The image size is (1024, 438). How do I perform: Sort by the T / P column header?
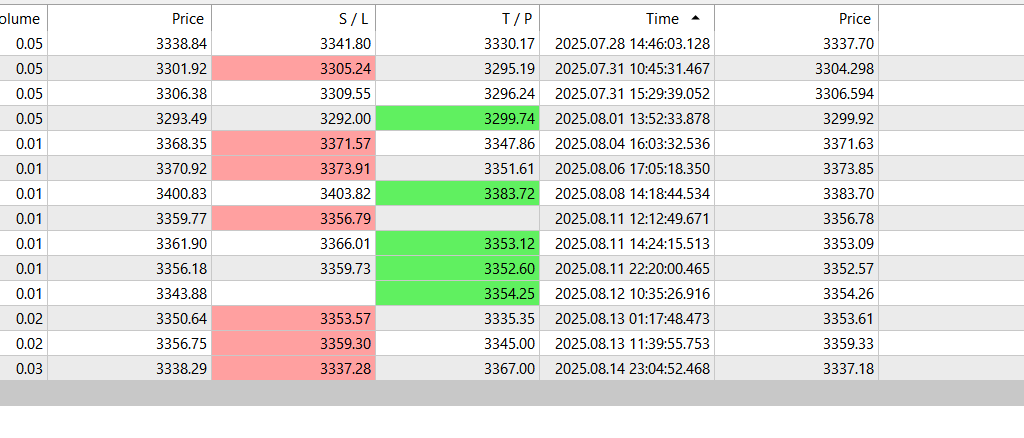click(x=519, y=18)
